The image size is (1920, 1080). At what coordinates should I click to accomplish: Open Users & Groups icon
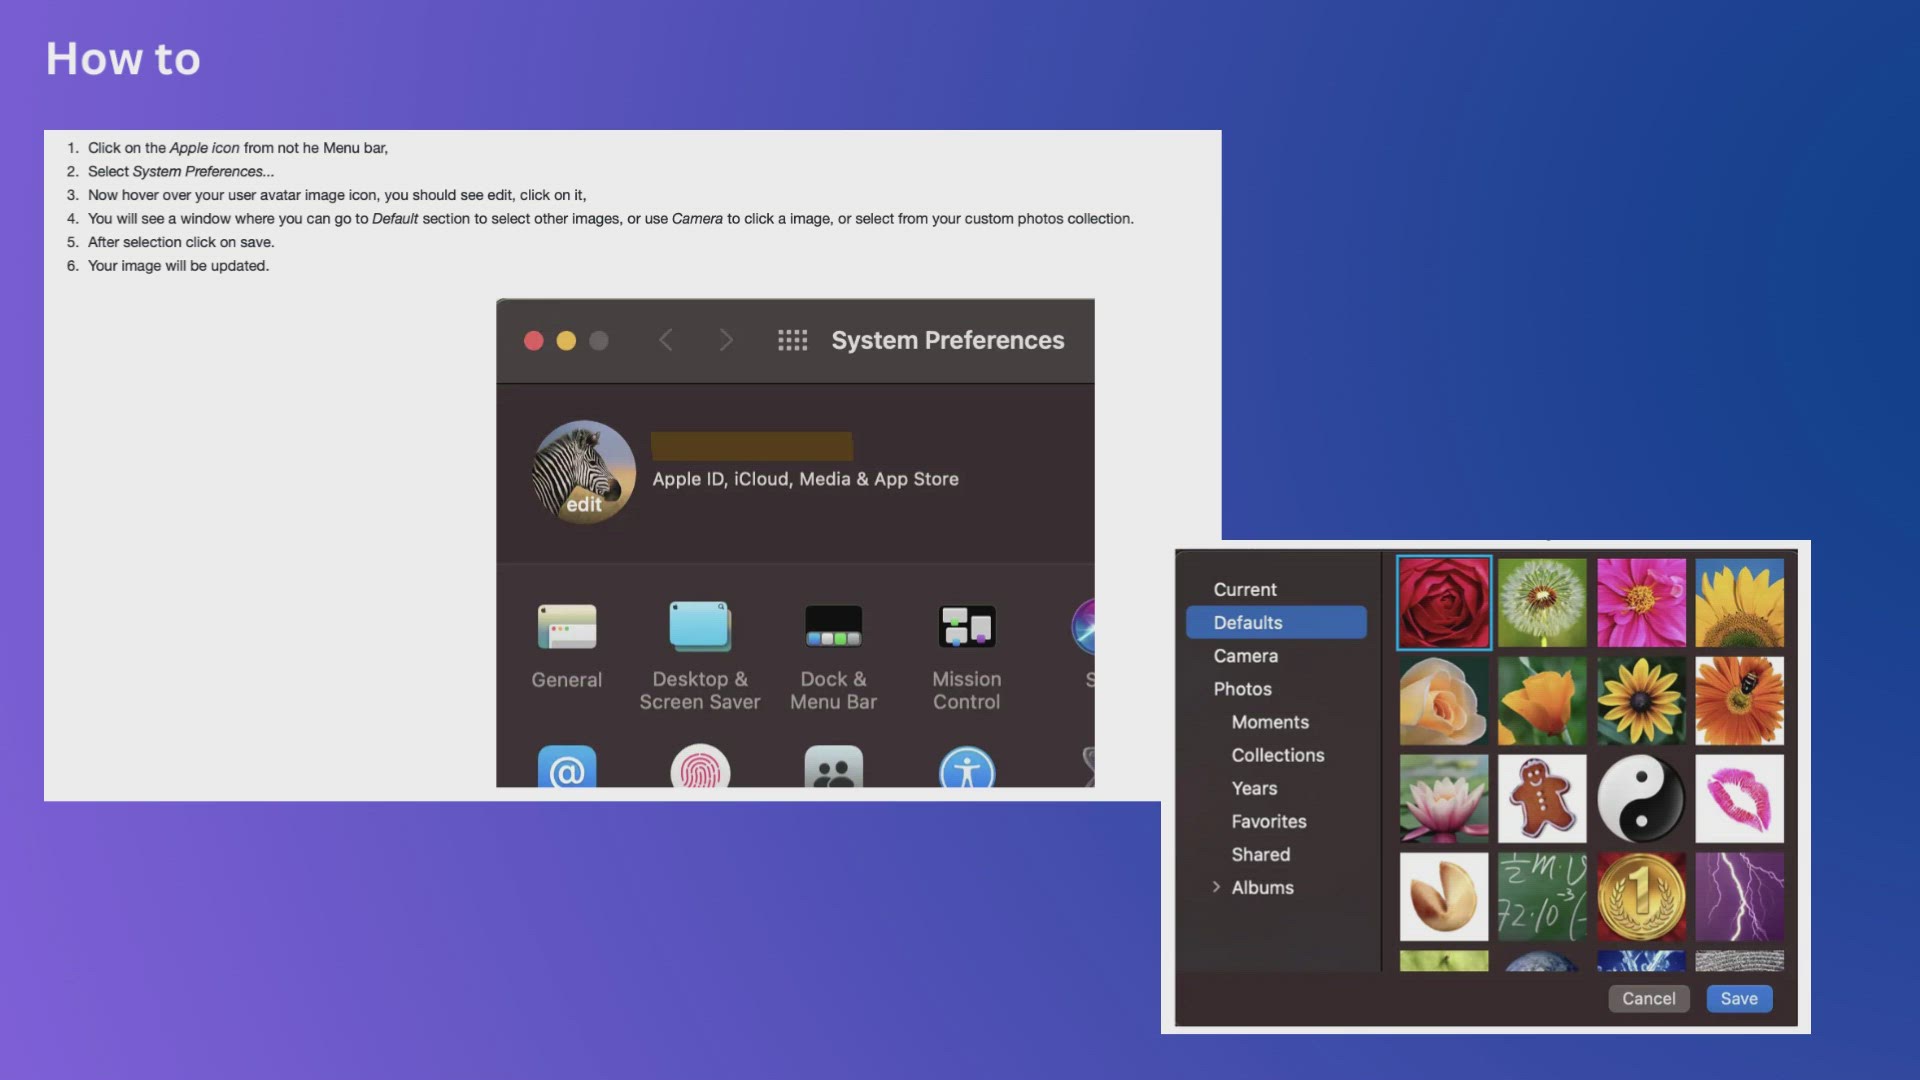click(833, 770)
